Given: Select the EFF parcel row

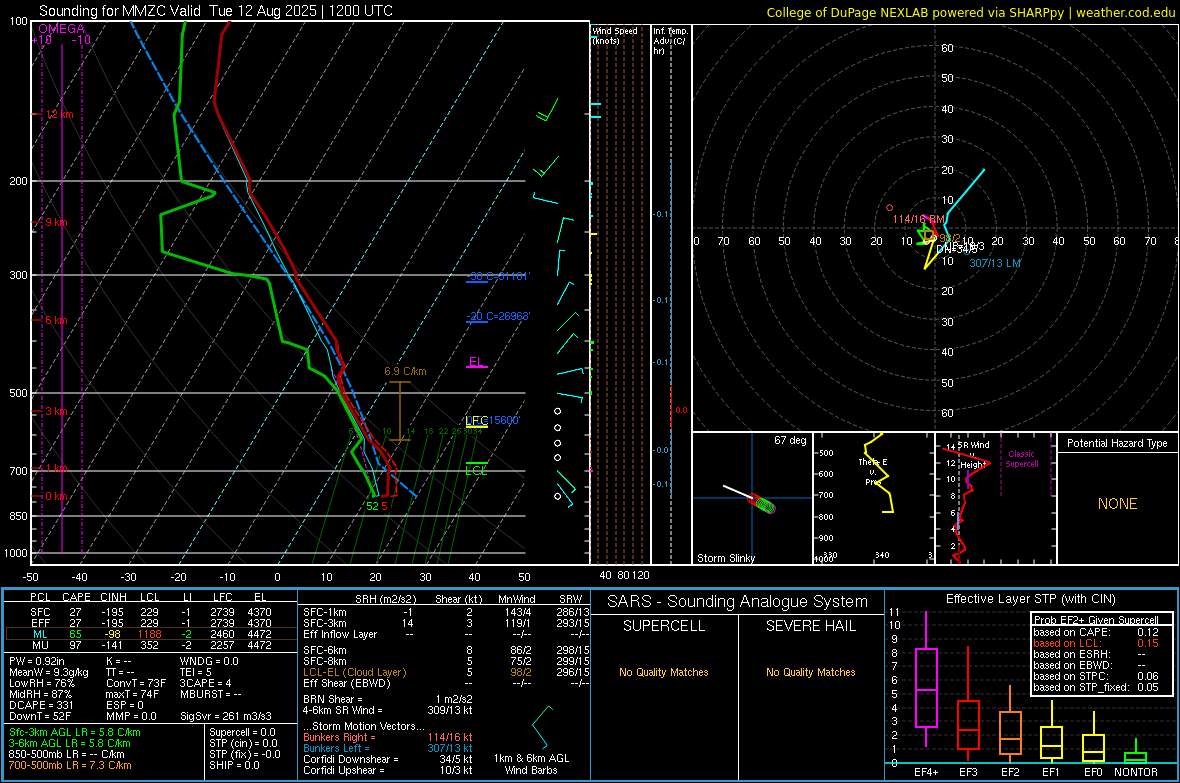Looking at the screenshot, I should (x=150, y=623).
